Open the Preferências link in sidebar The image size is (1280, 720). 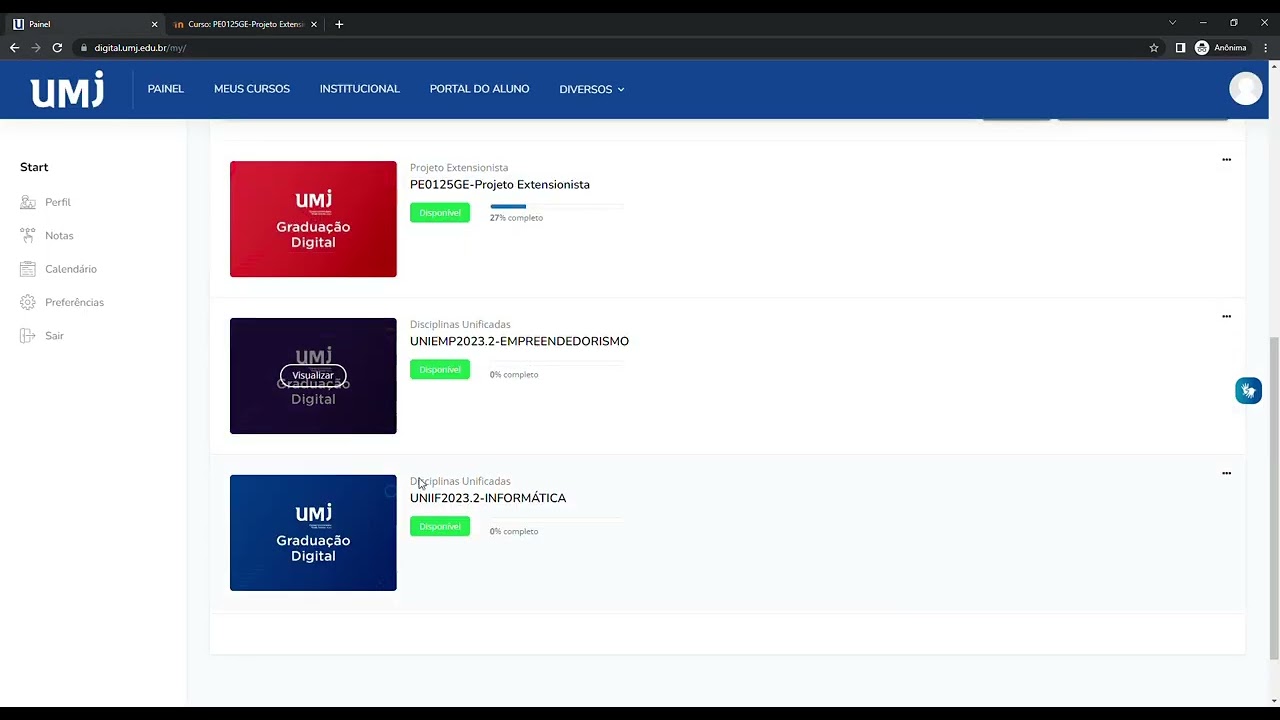click(x=74, y=302)
